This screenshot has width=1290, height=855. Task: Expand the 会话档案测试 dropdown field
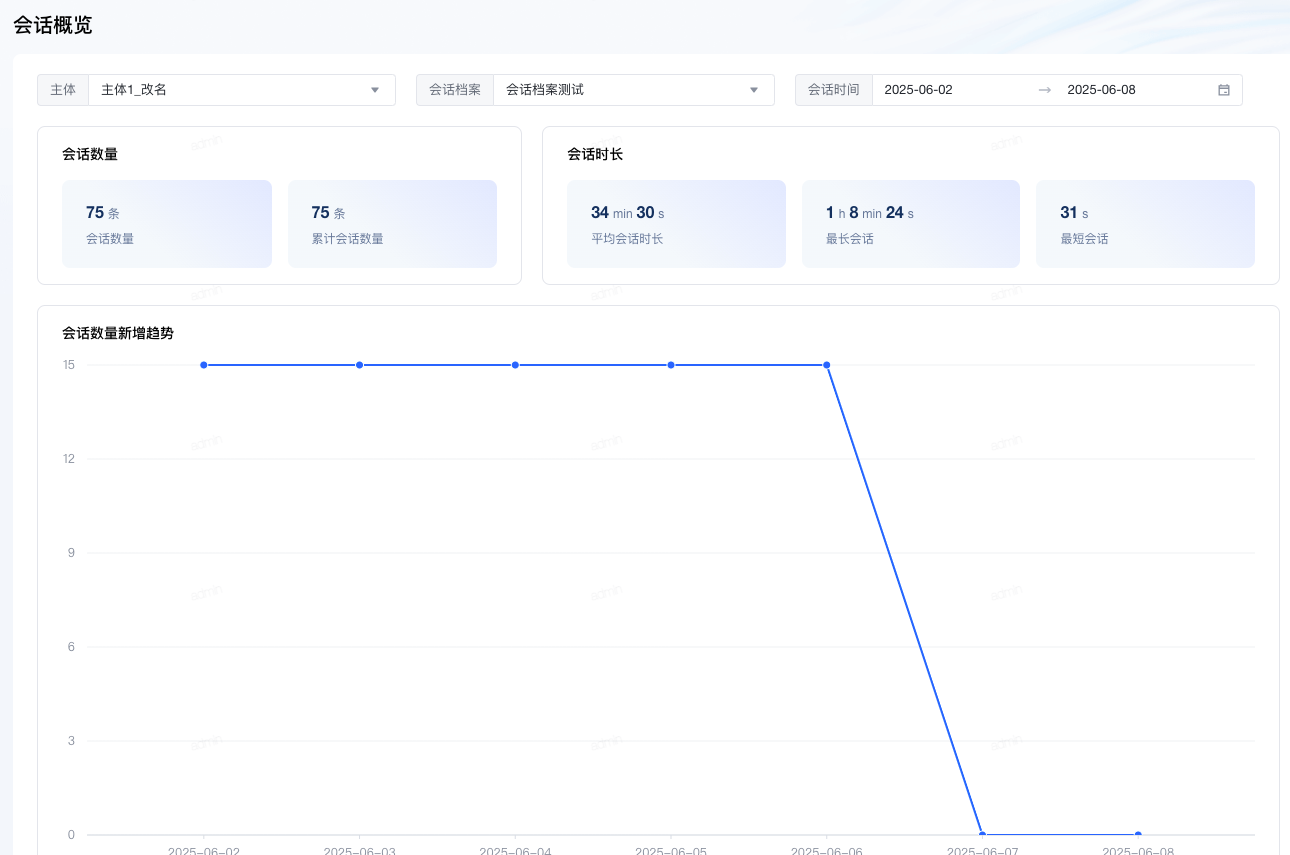[620, 90]
